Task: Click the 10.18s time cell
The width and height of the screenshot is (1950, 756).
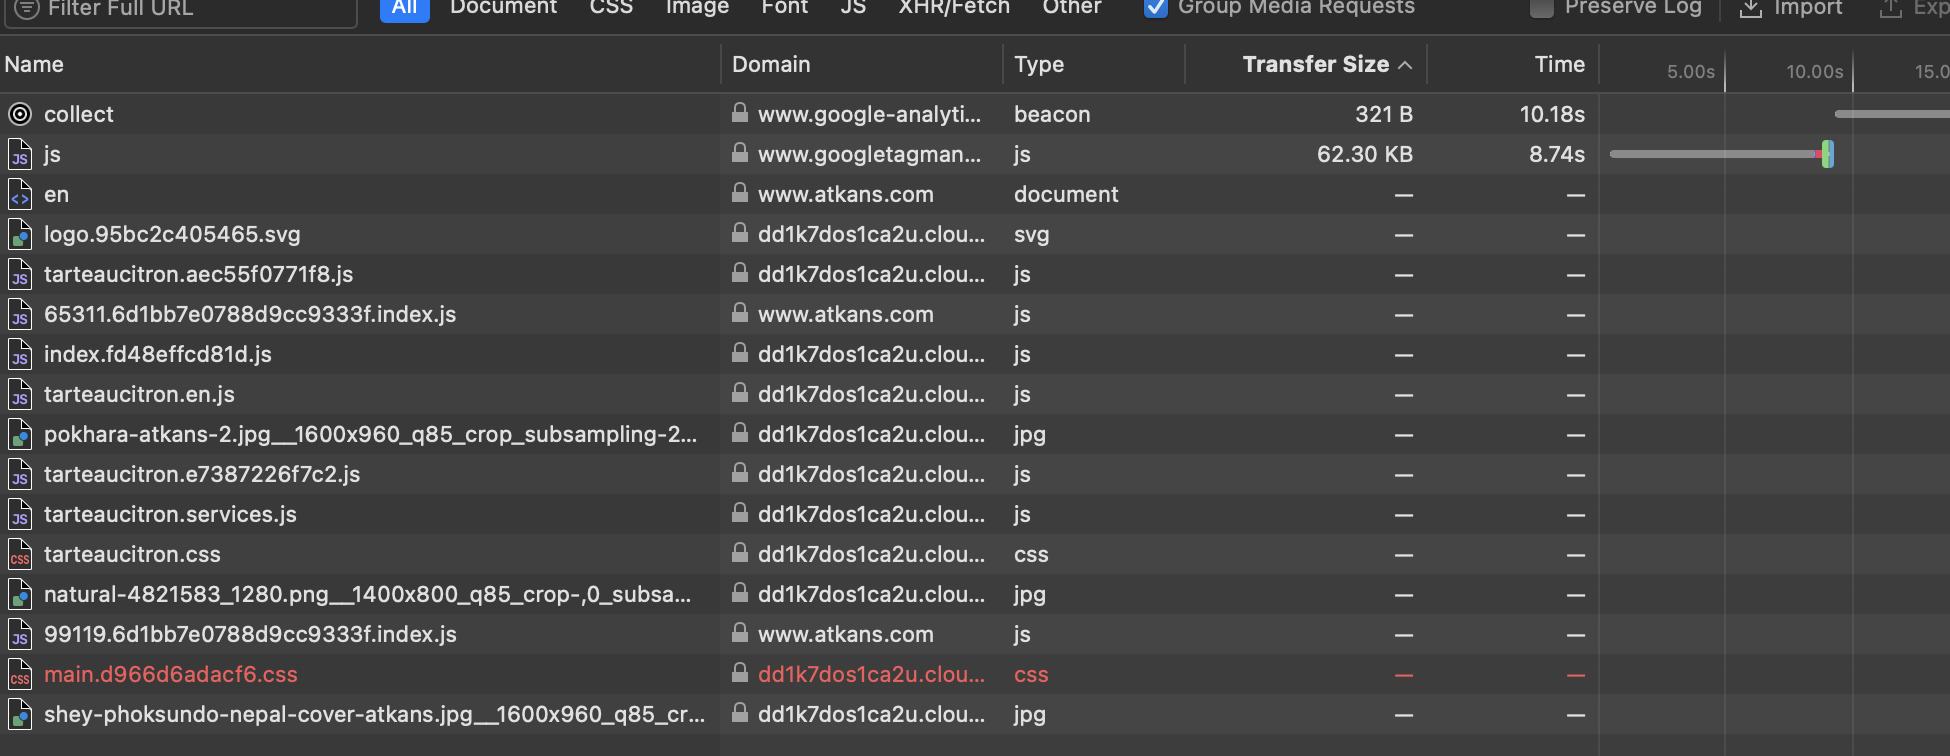Action: pyautogui.click(x=1552, y=114)
